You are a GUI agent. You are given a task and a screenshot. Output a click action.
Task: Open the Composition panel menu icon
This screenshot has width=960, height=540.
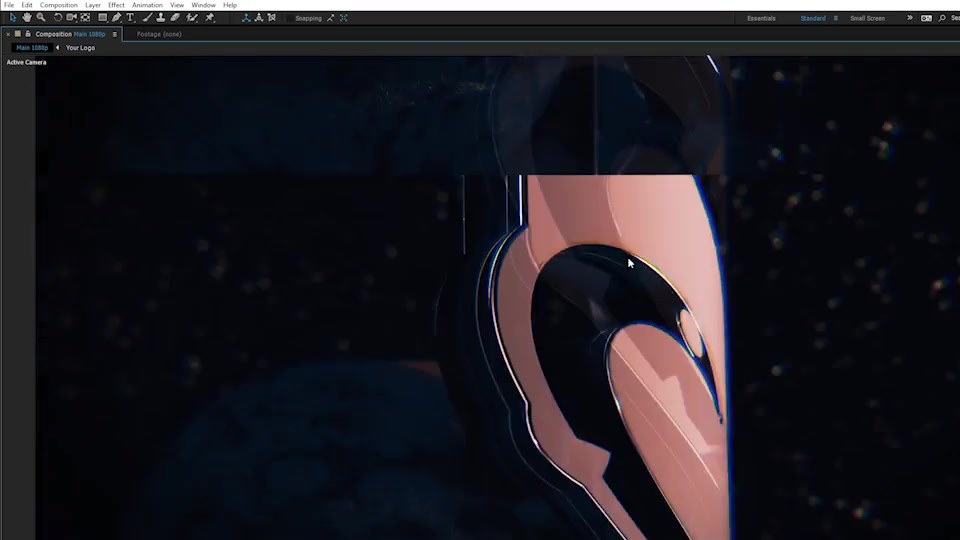click(114, 34)
